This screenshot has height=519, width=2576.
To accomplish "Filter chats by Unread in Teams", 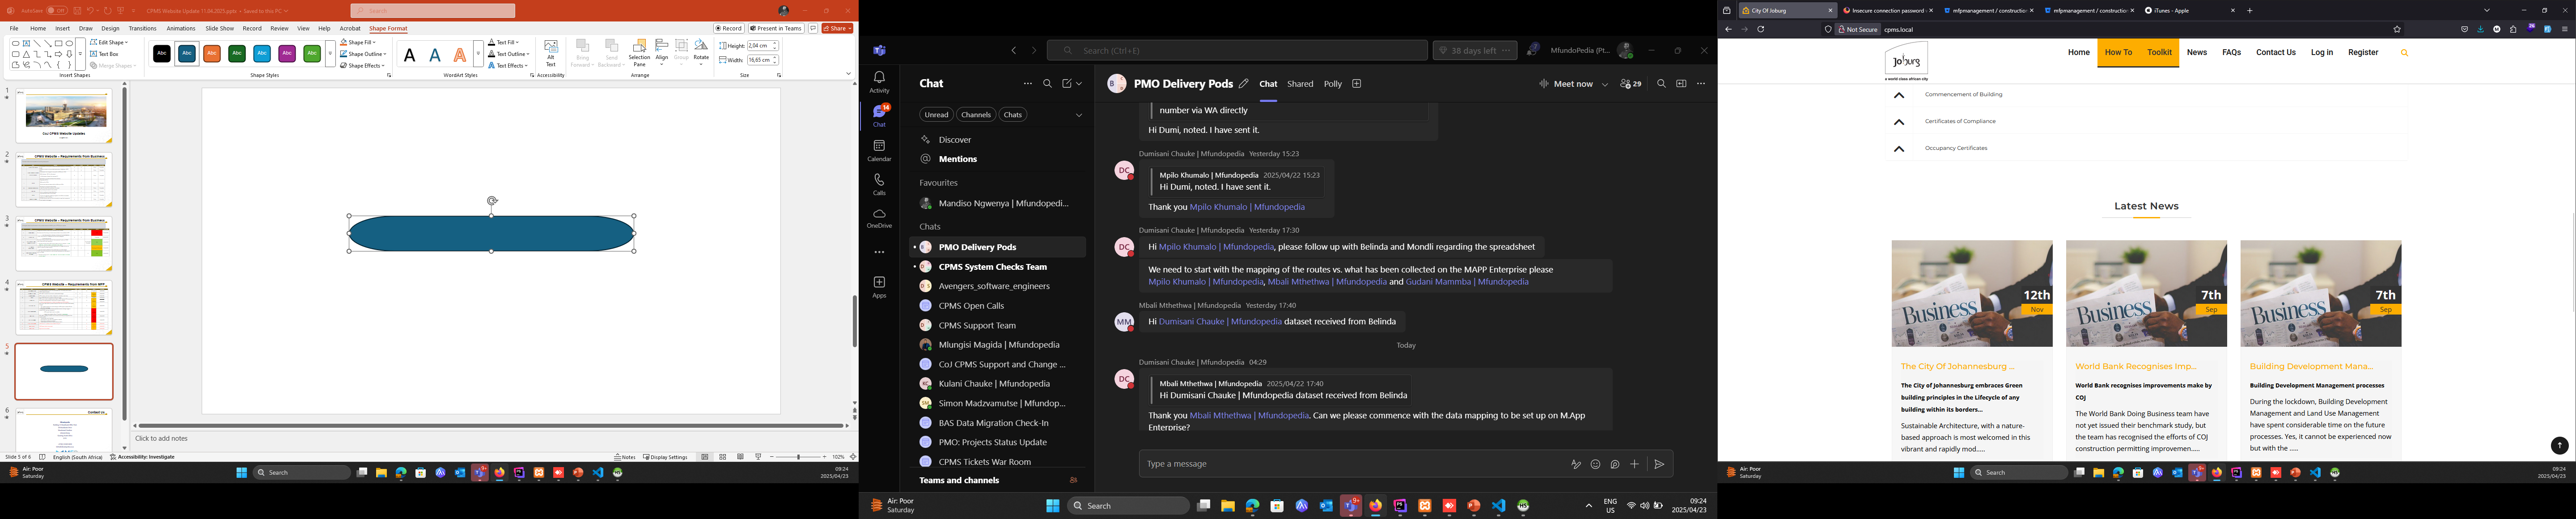I will coord(936,115).
